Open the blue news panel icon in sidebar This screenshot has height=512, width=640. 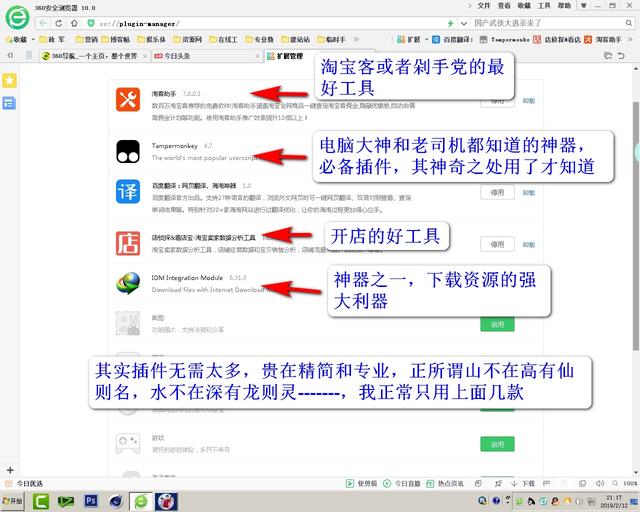pos(9,103)
